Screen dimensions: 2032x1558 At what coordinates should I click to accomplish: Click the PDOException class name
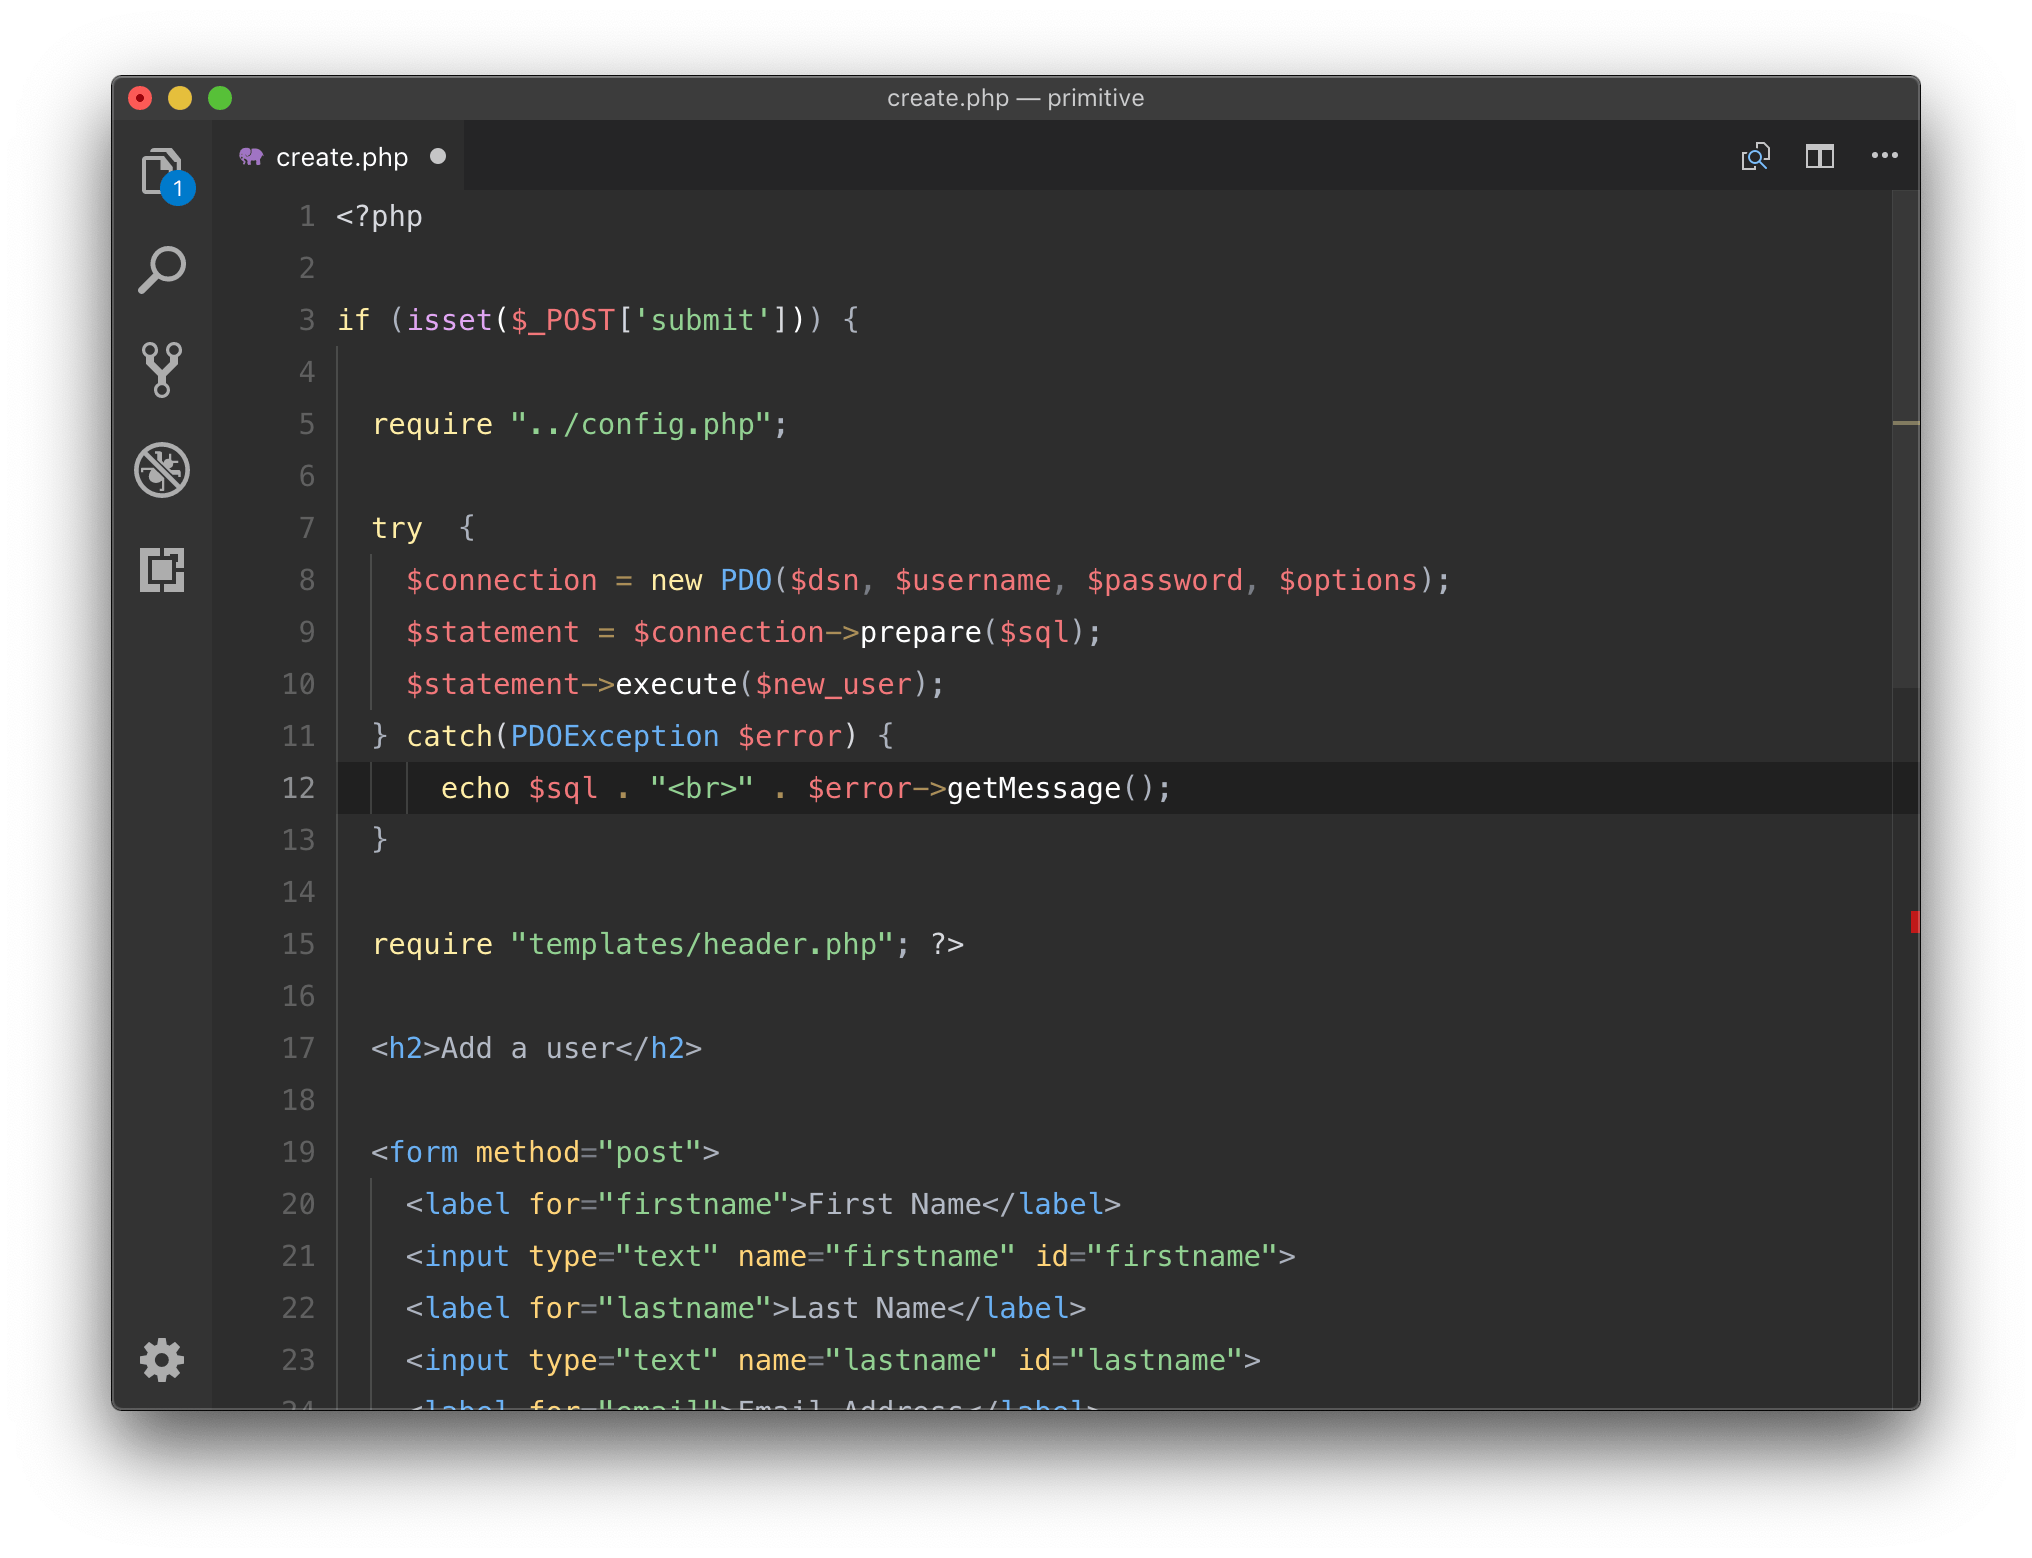click(x=614, y=737)
